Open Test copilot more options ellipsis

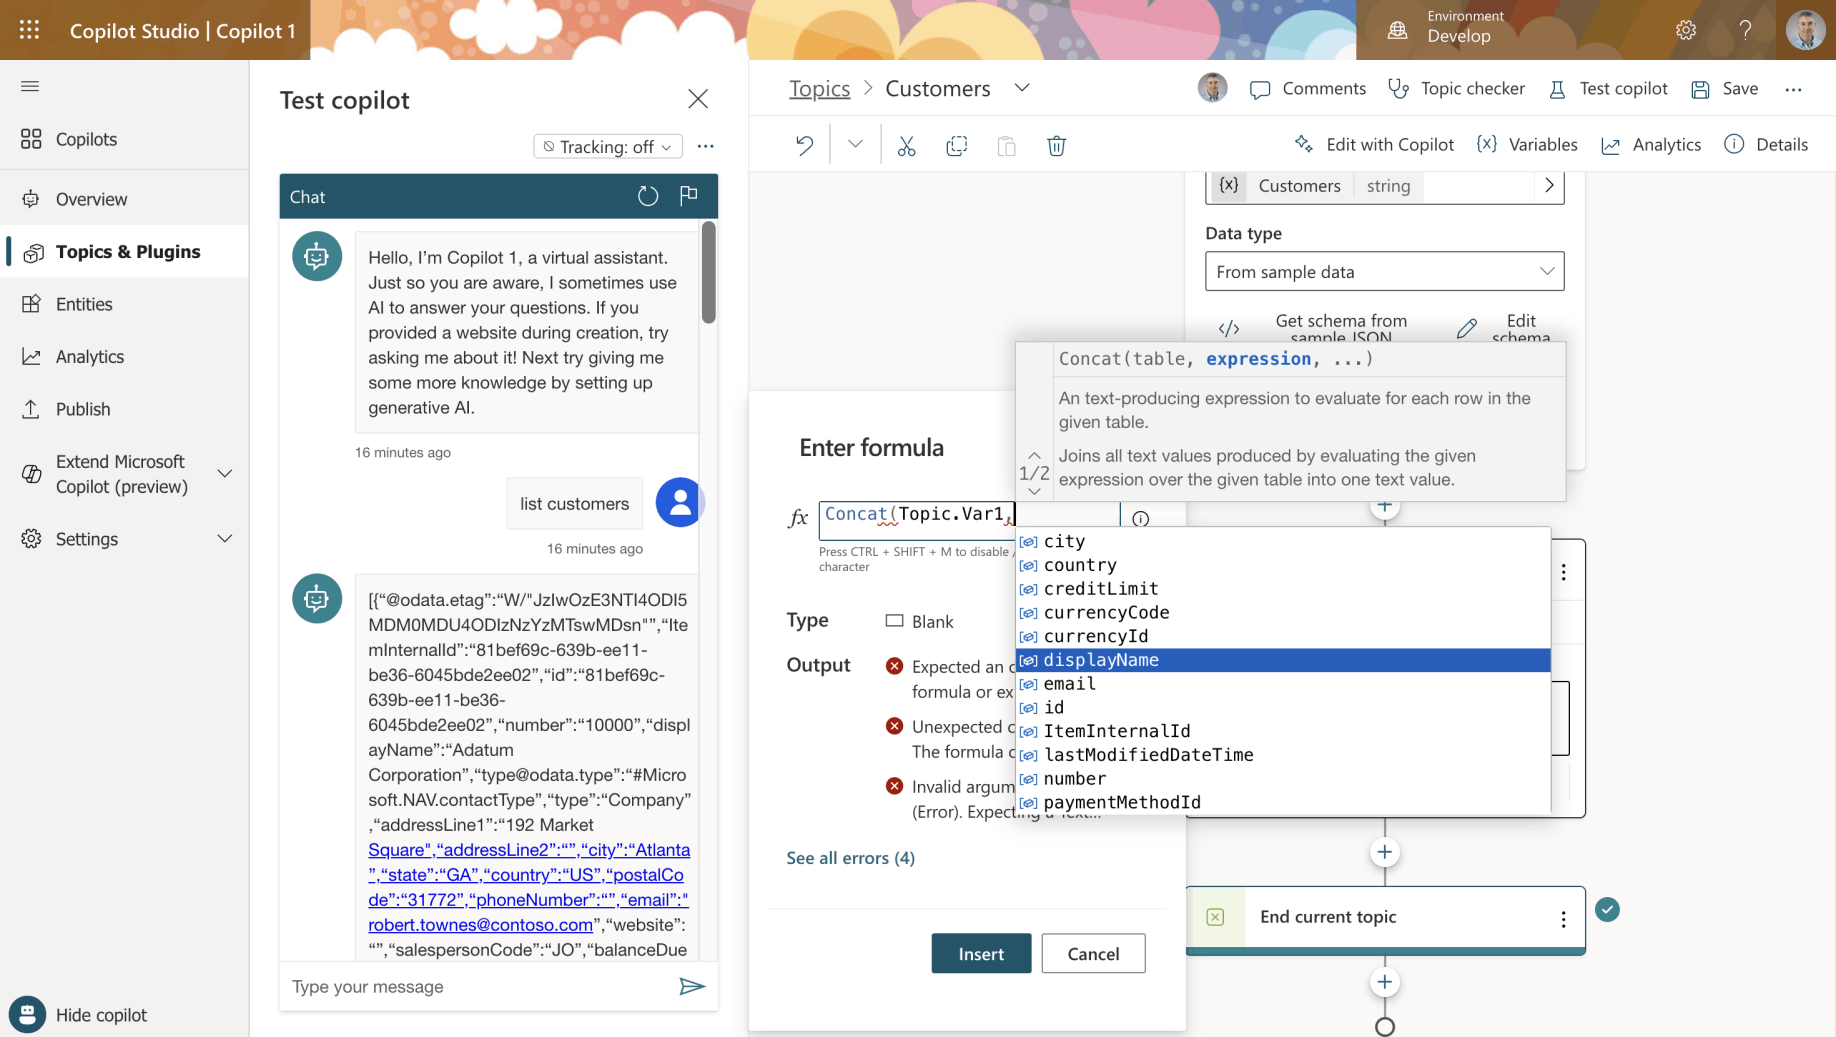pos(706,146)
